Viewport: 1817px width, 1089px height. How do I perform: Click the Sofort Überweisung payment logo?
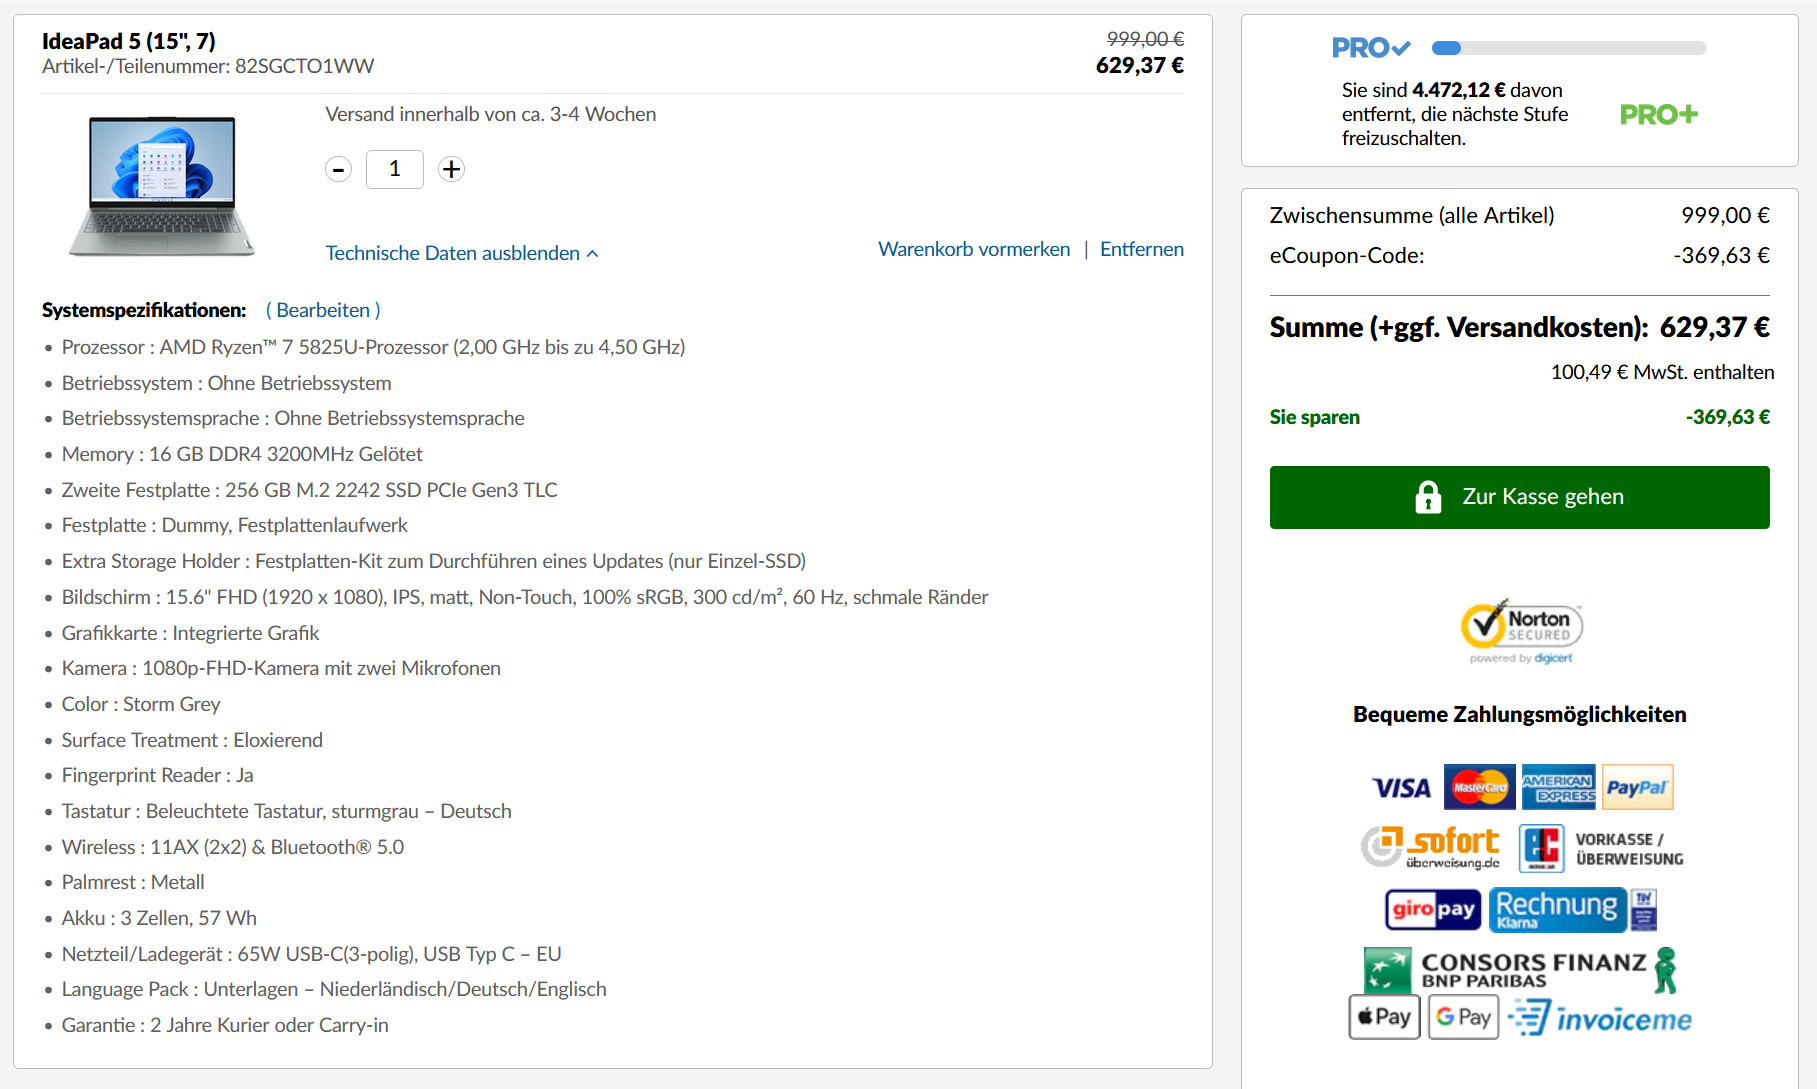(1431, 847)
